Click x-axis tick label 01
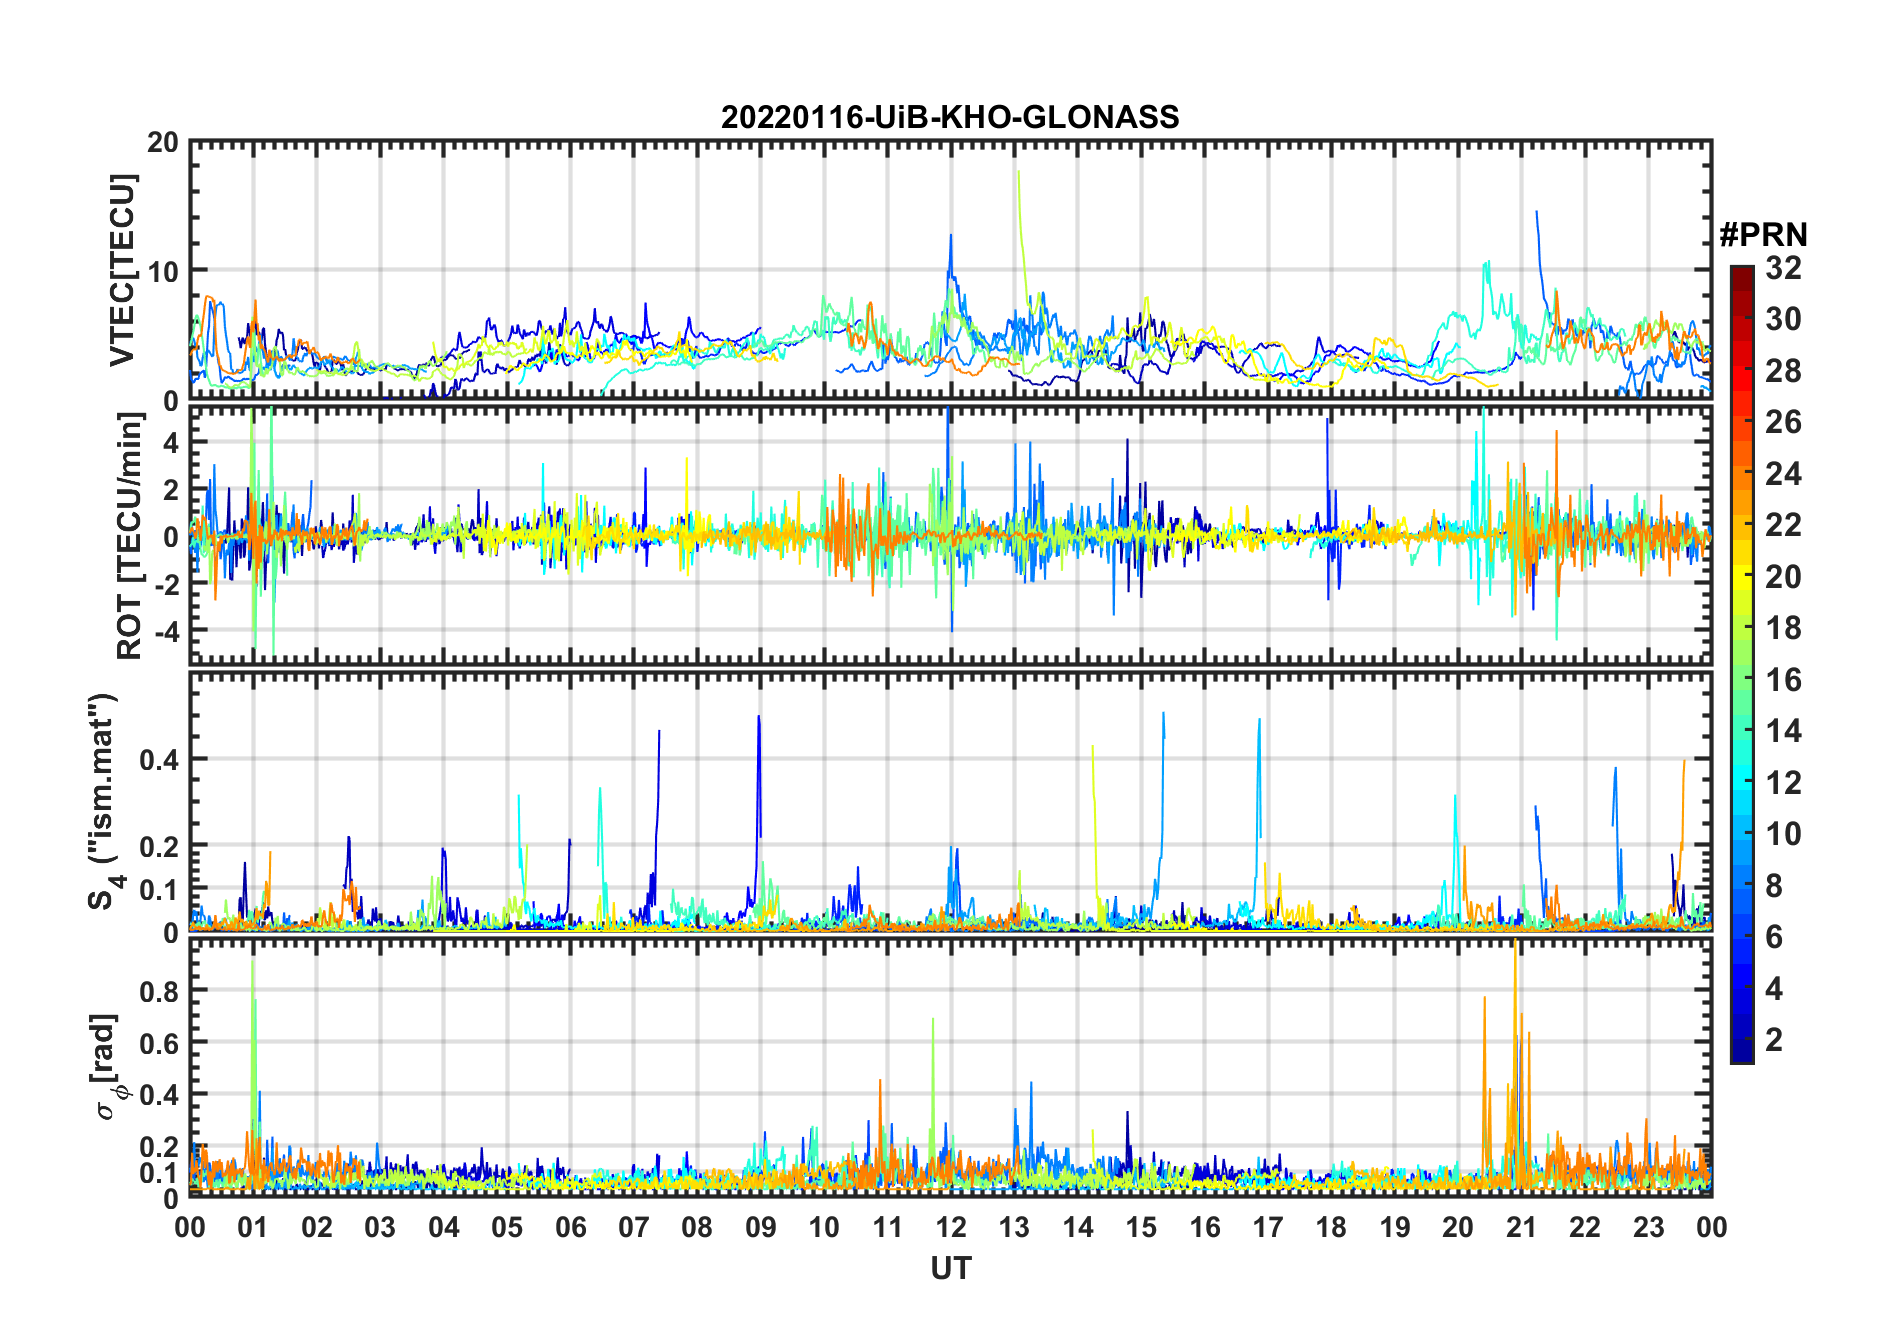1902x1330 pixels. [x=253, y=1227]
